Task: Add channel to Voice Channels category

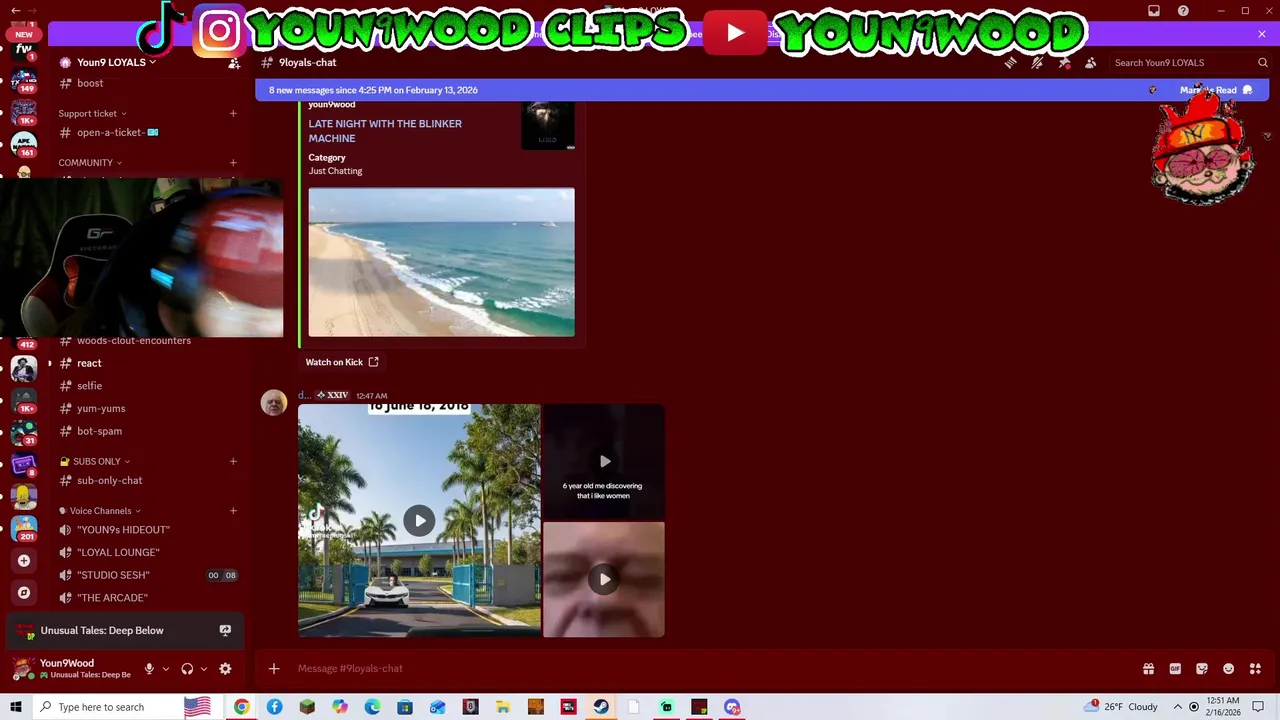Action: click(233, 511)
